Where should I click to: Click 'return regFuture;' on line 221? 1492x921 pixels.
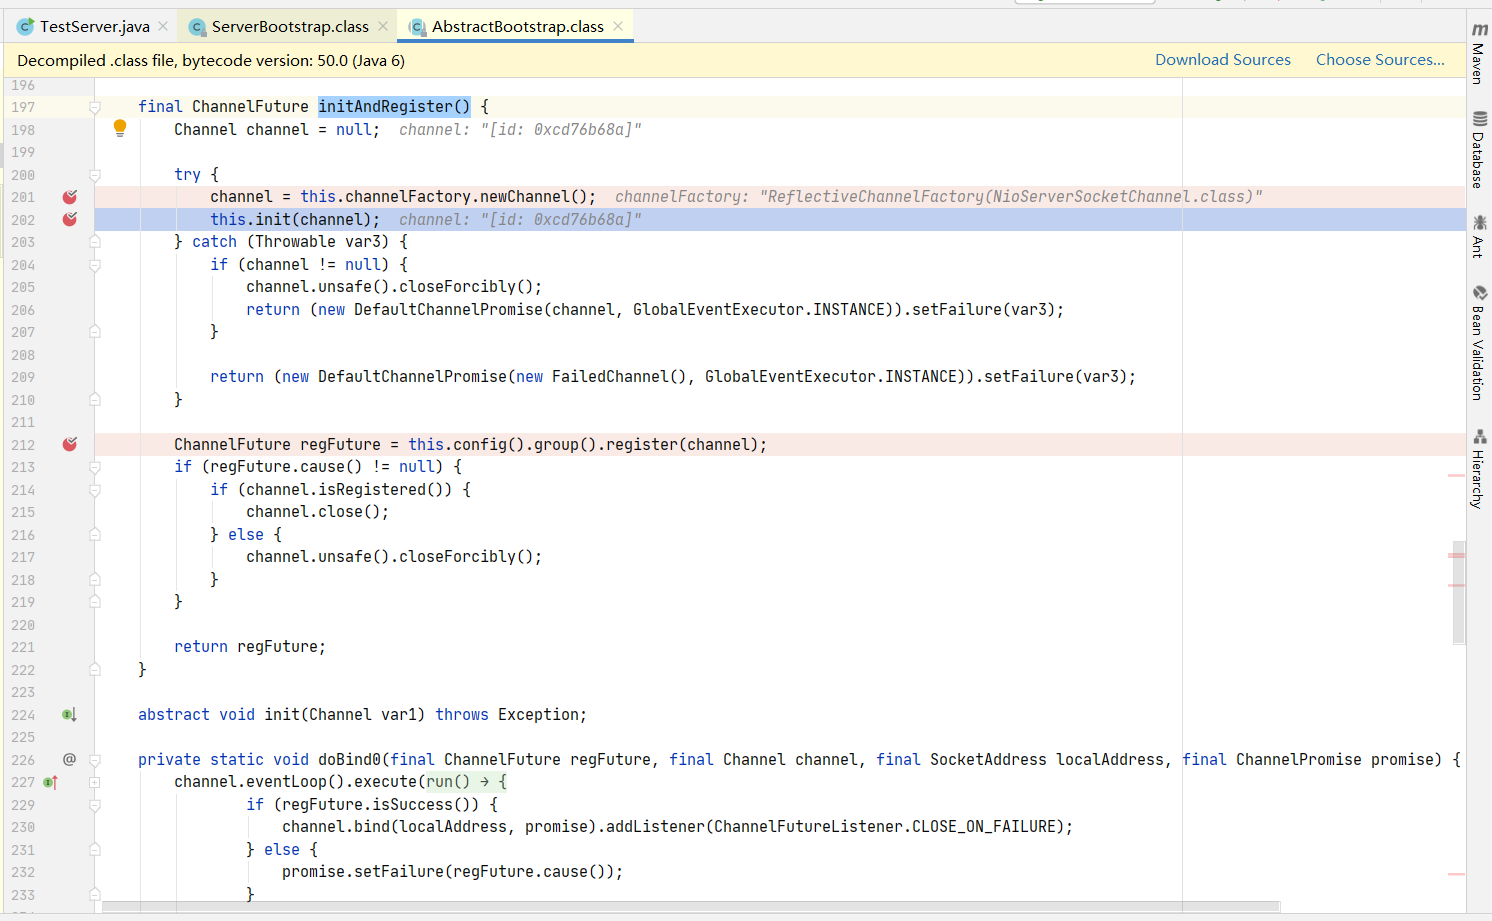tap(250, 647)
